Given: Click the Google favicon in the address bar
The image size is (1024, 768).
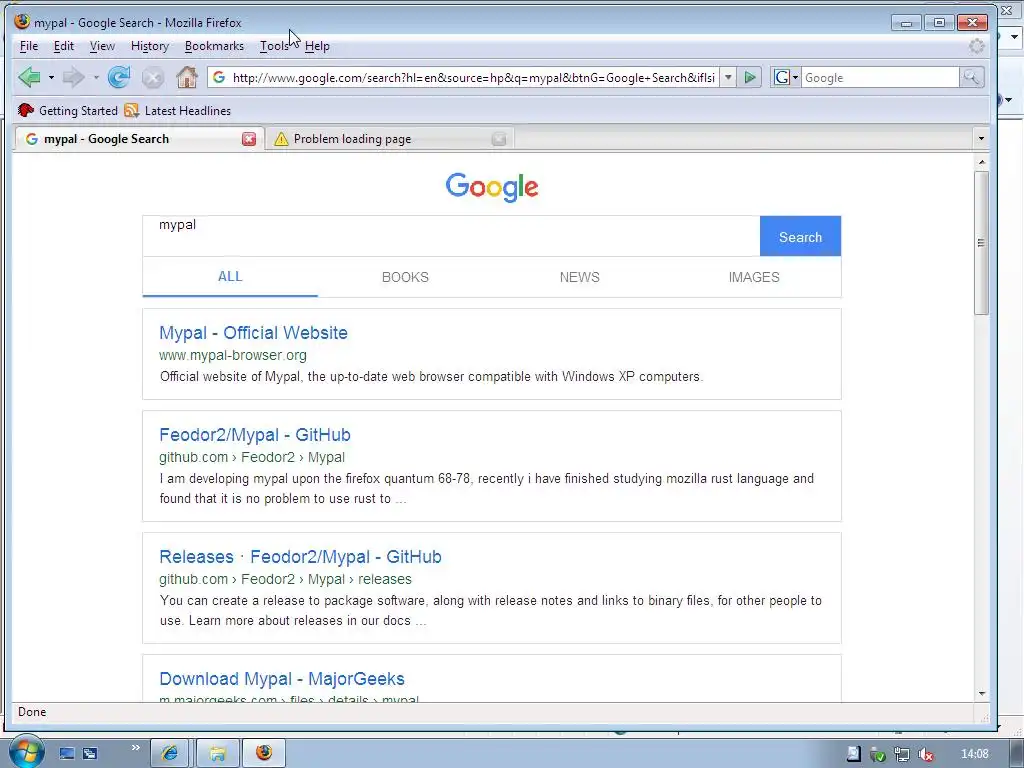Looking at the screenshot, I should 219,77.
